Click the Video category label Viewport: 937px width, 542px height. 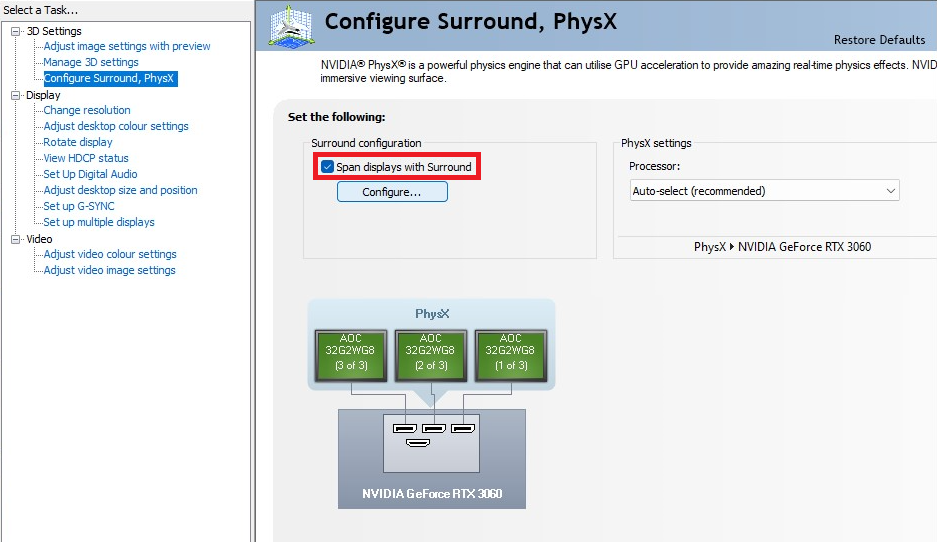[39, 239]
